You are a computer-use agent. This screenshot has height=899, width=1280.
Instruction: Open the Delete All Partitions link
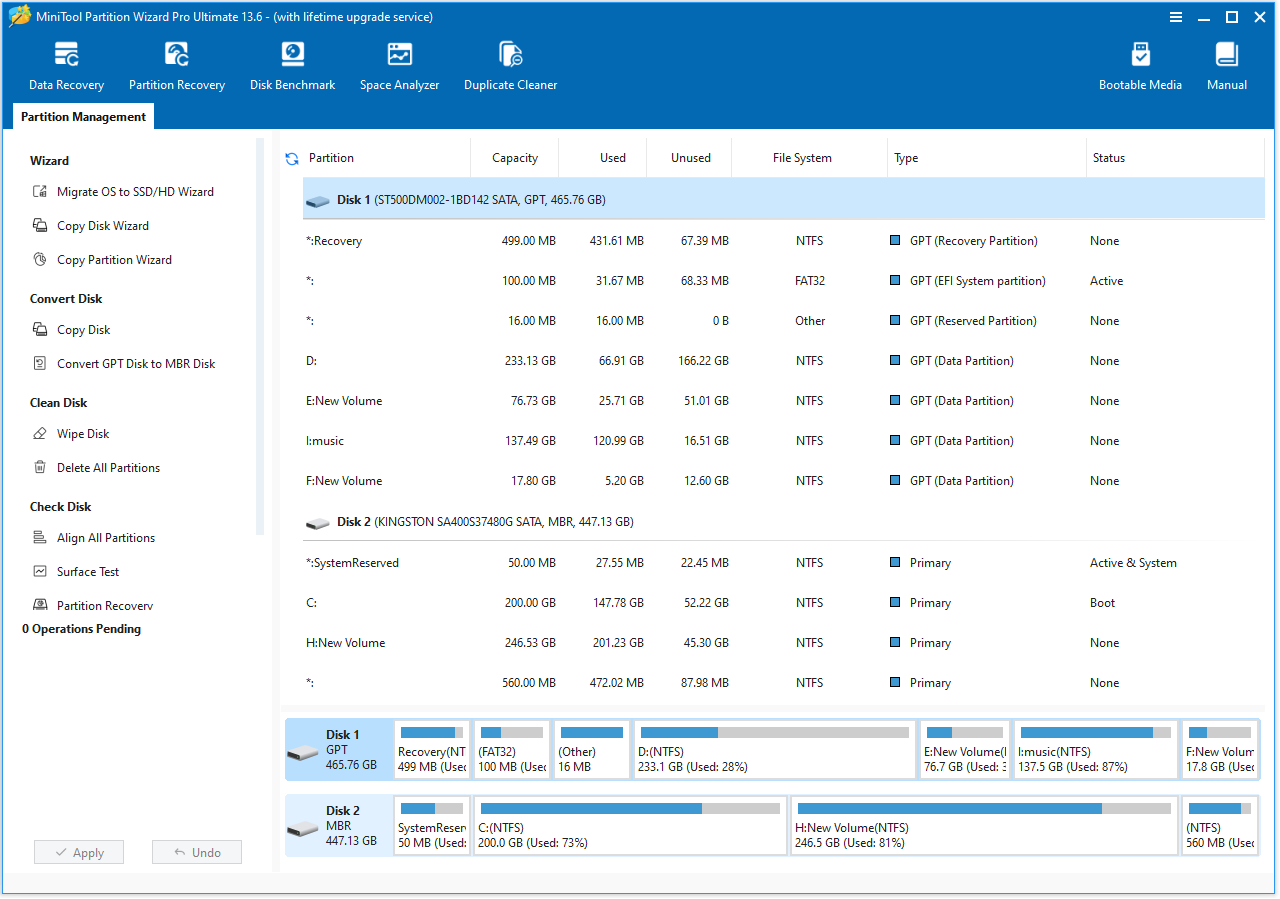click(108, 468)
